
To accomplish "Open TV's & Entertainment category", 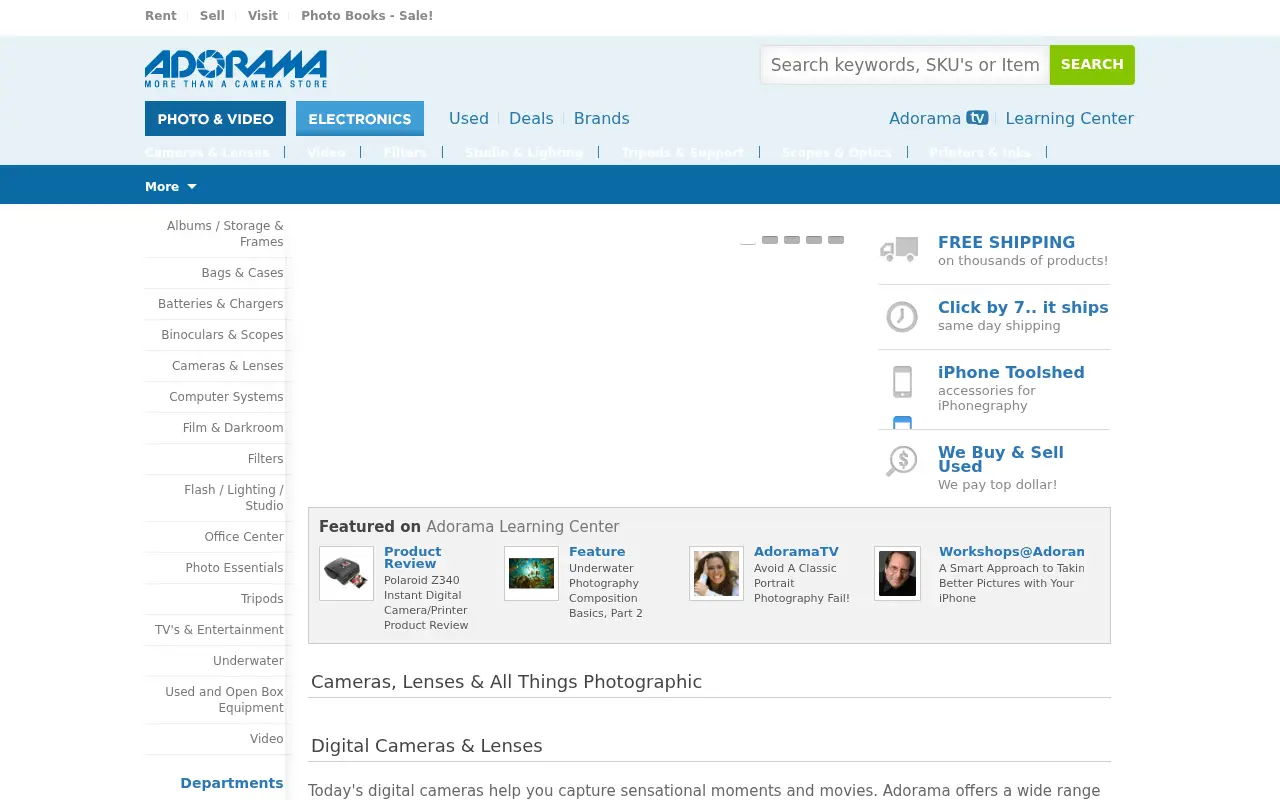I will pos(220,630).
